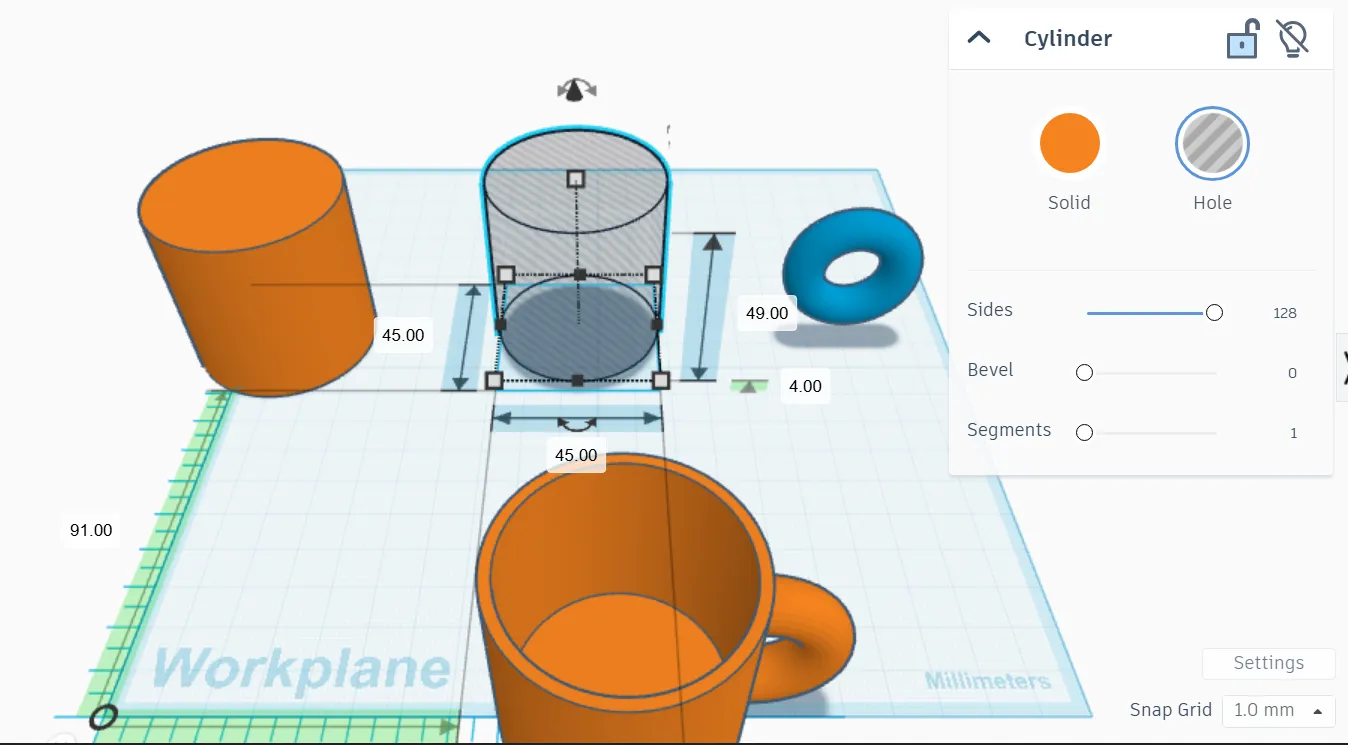
Task: Click the curved rotation handle below the cylinder
Action: (x=577, y=424)
